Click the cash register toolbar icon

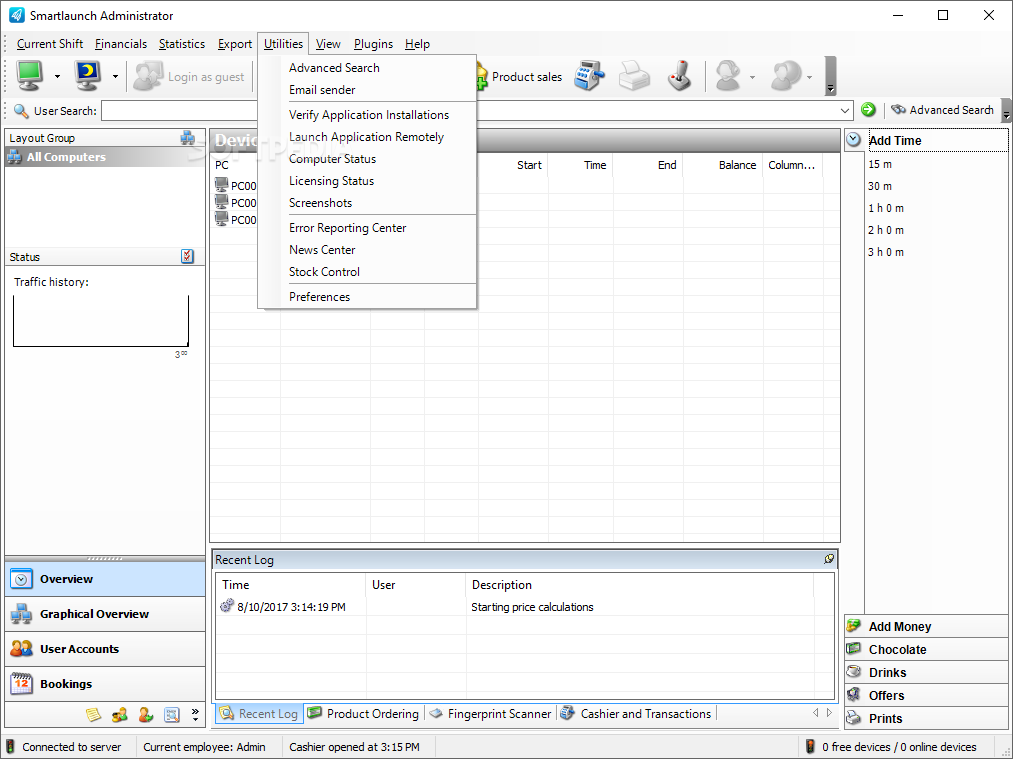588,76
